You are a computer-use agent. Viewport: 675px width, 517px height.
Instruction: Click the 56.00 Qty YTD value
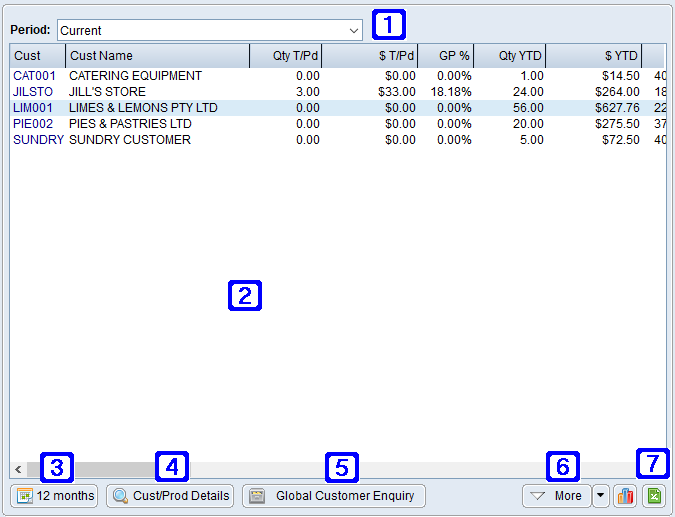coord(528,108)
